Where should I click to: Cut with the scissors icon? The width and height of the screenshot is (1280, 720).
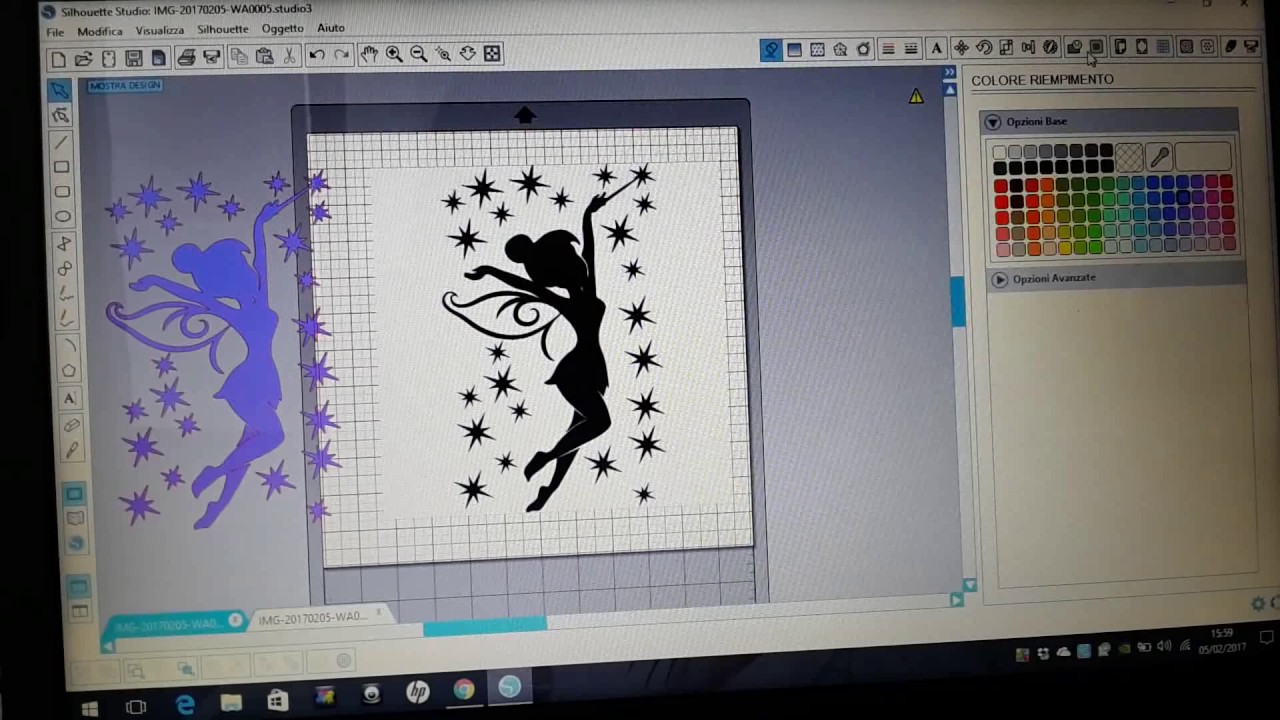coord(289,56)
